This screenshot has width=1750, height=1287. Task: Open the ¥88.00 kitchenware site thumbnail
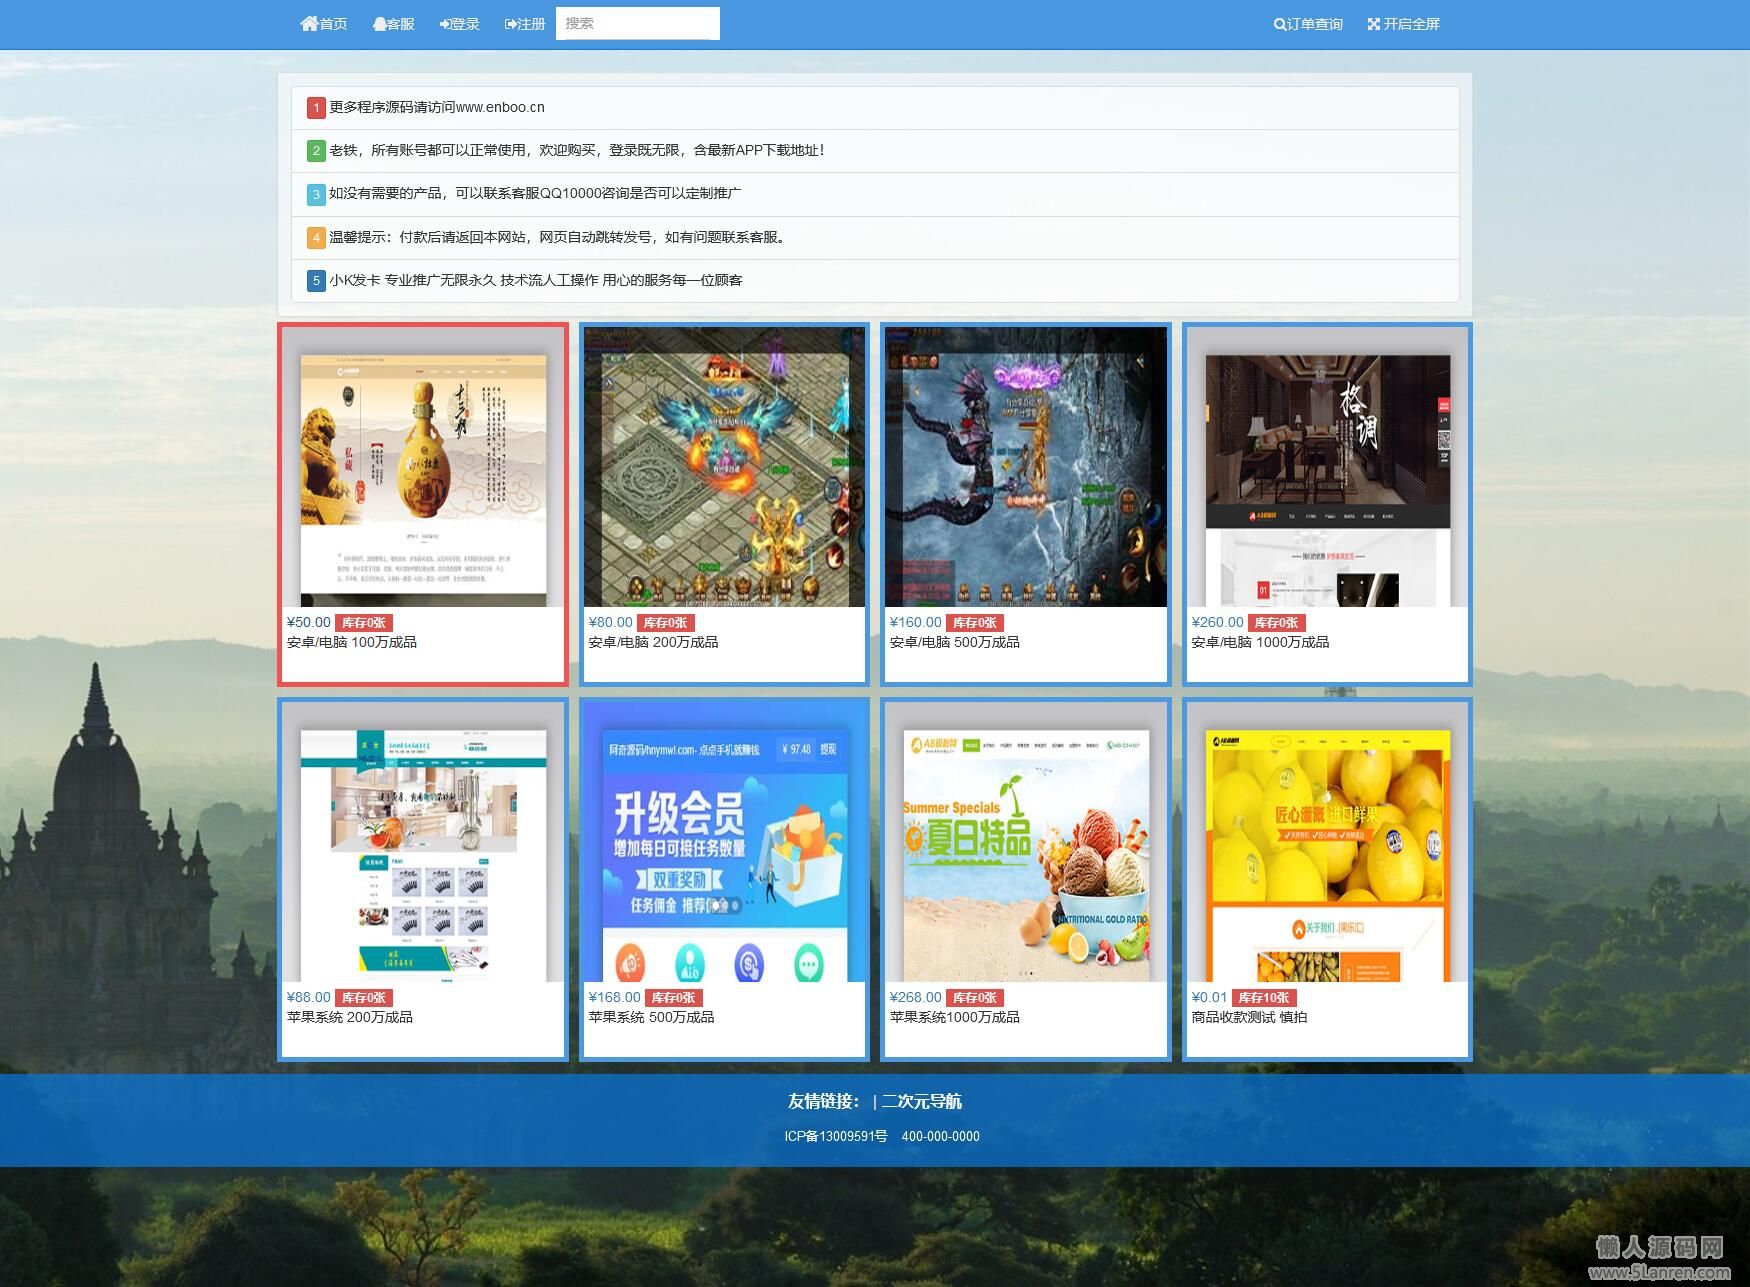(x=423, y=842)
